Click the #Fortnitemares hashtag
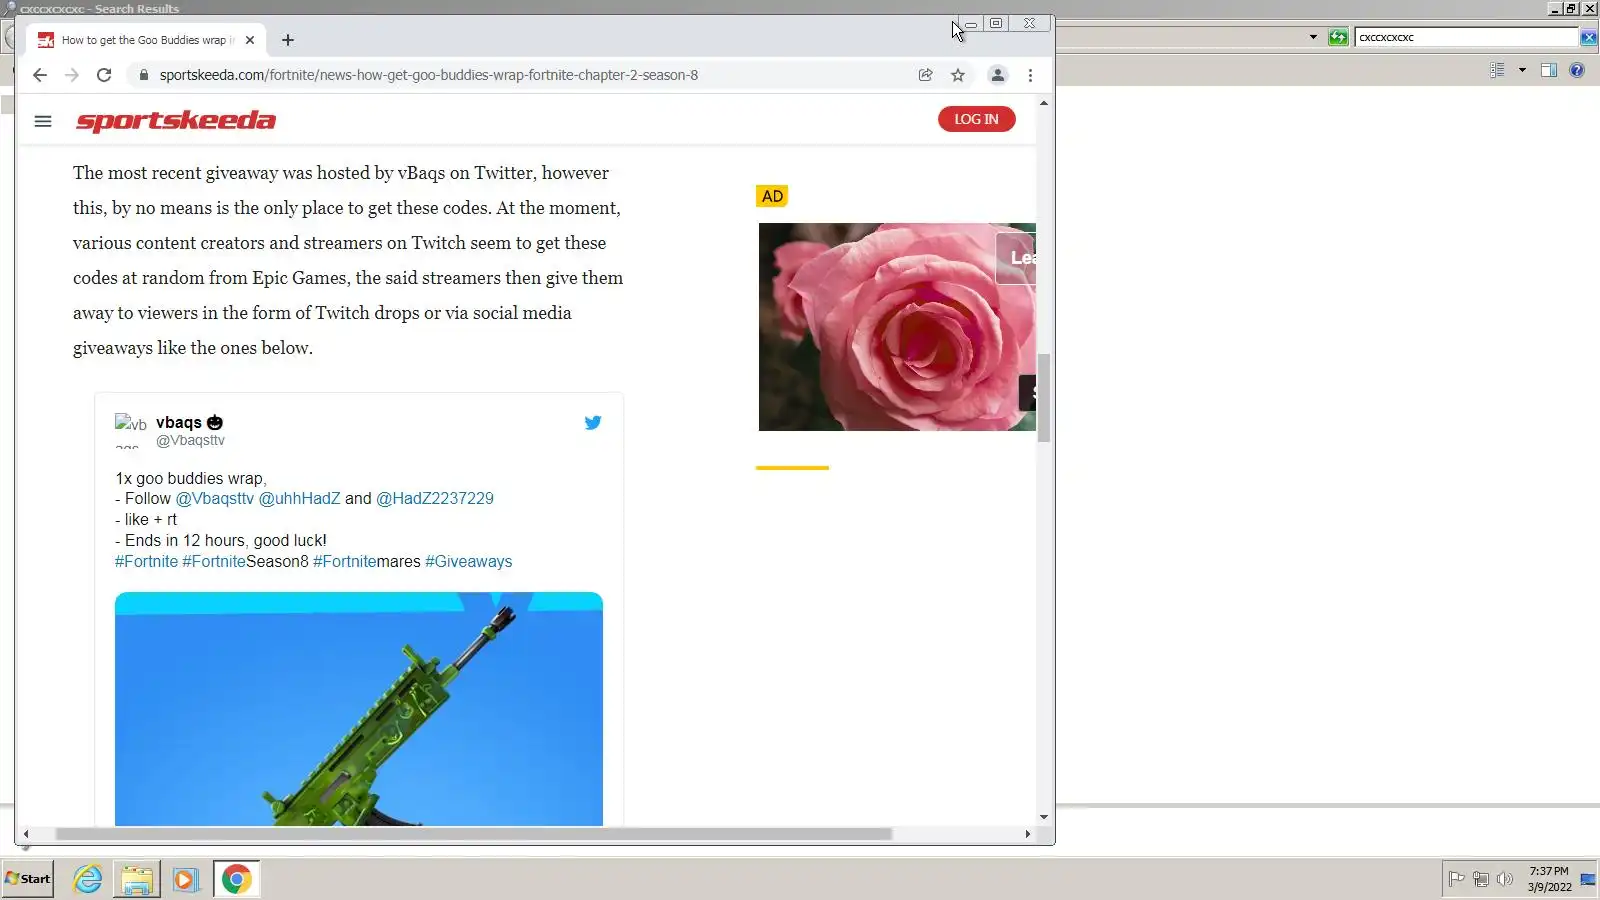Image resolution: width=1600 pixels, height=900 pixels. pyautogui.click(x=367, y=562)
